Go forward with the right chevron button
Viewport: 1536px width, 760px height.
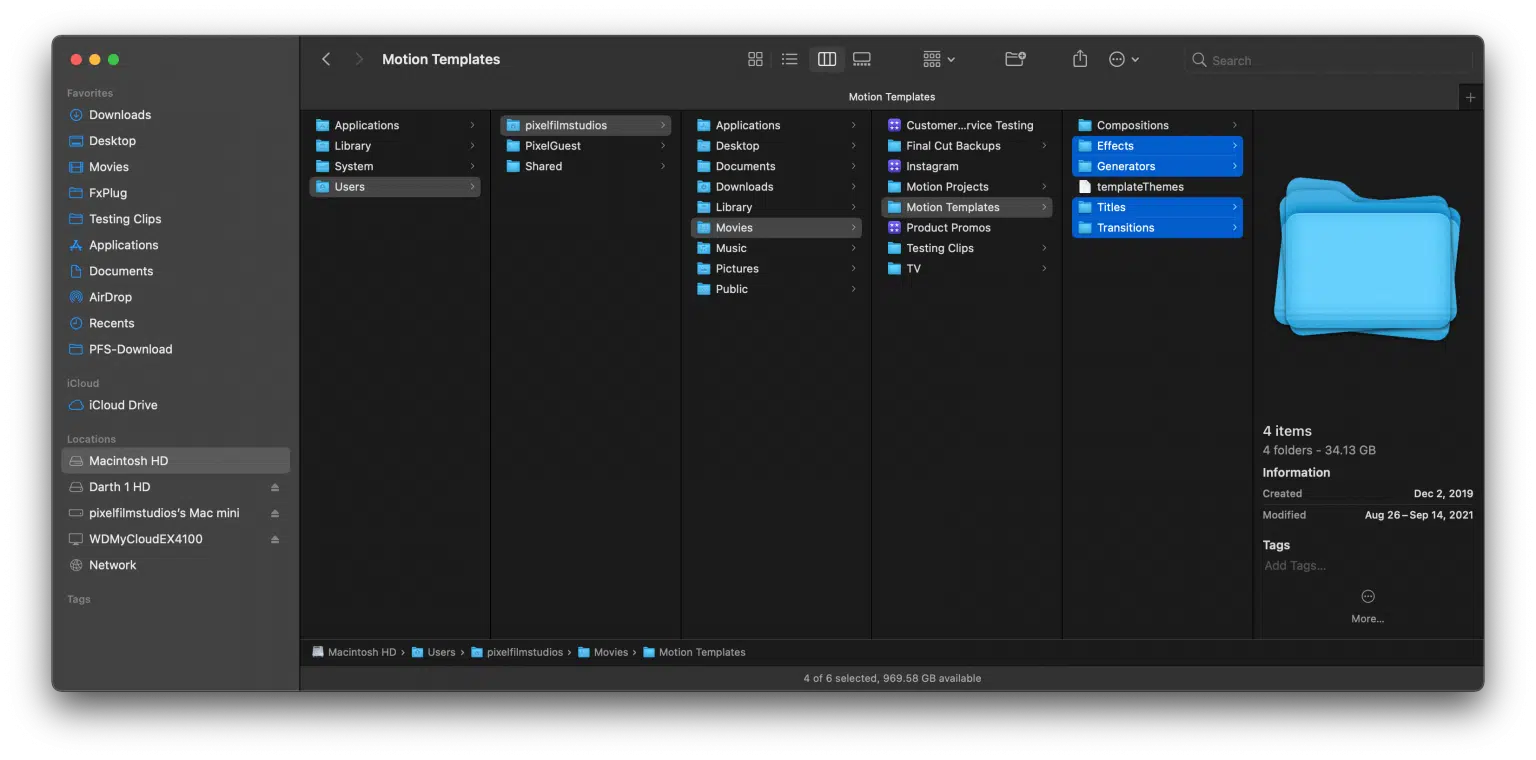tap(359, 60)
